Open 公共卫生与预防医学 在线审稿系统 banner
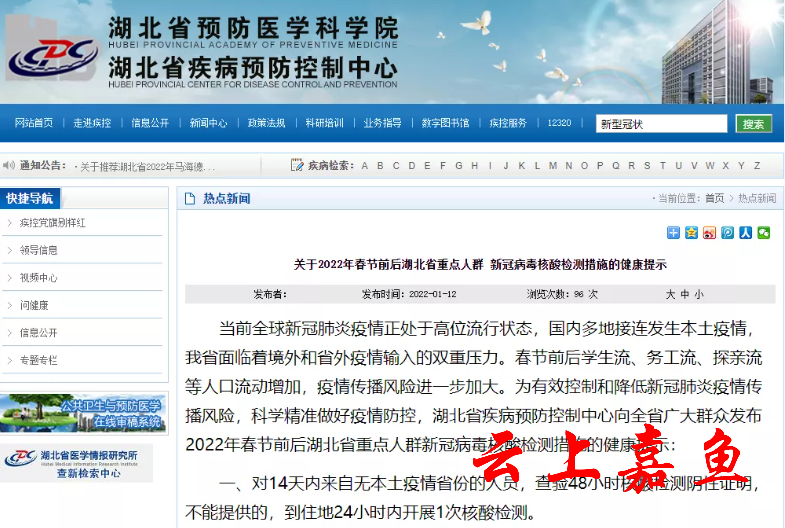The image size is (785, 528). (83, 413)
